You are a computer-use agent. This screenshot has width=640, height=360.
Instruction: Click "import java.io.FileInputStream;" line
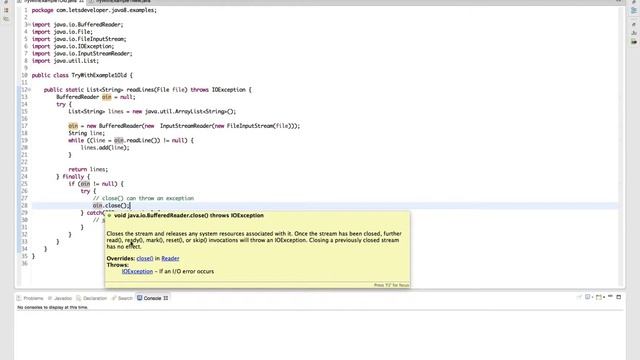(79, 39)
